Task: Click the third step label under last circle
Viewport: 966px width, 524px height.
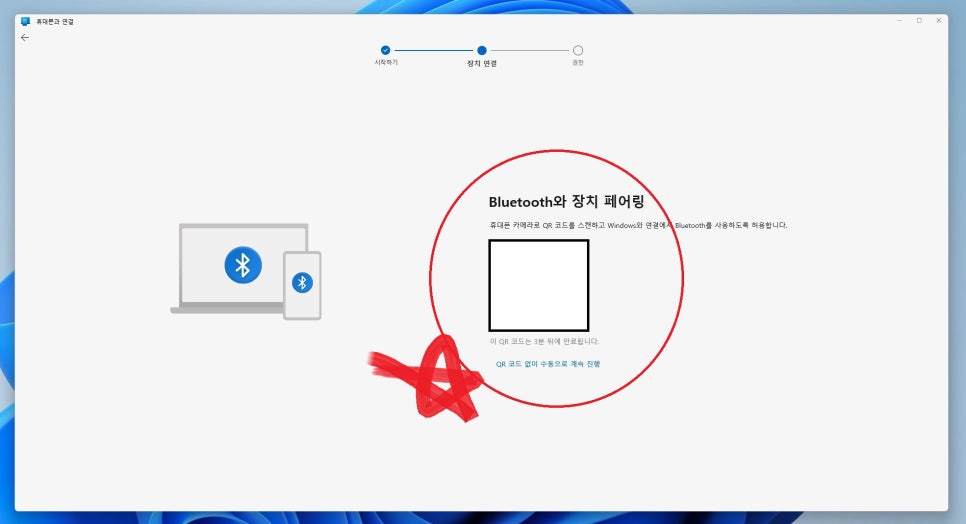Action: 578,63
